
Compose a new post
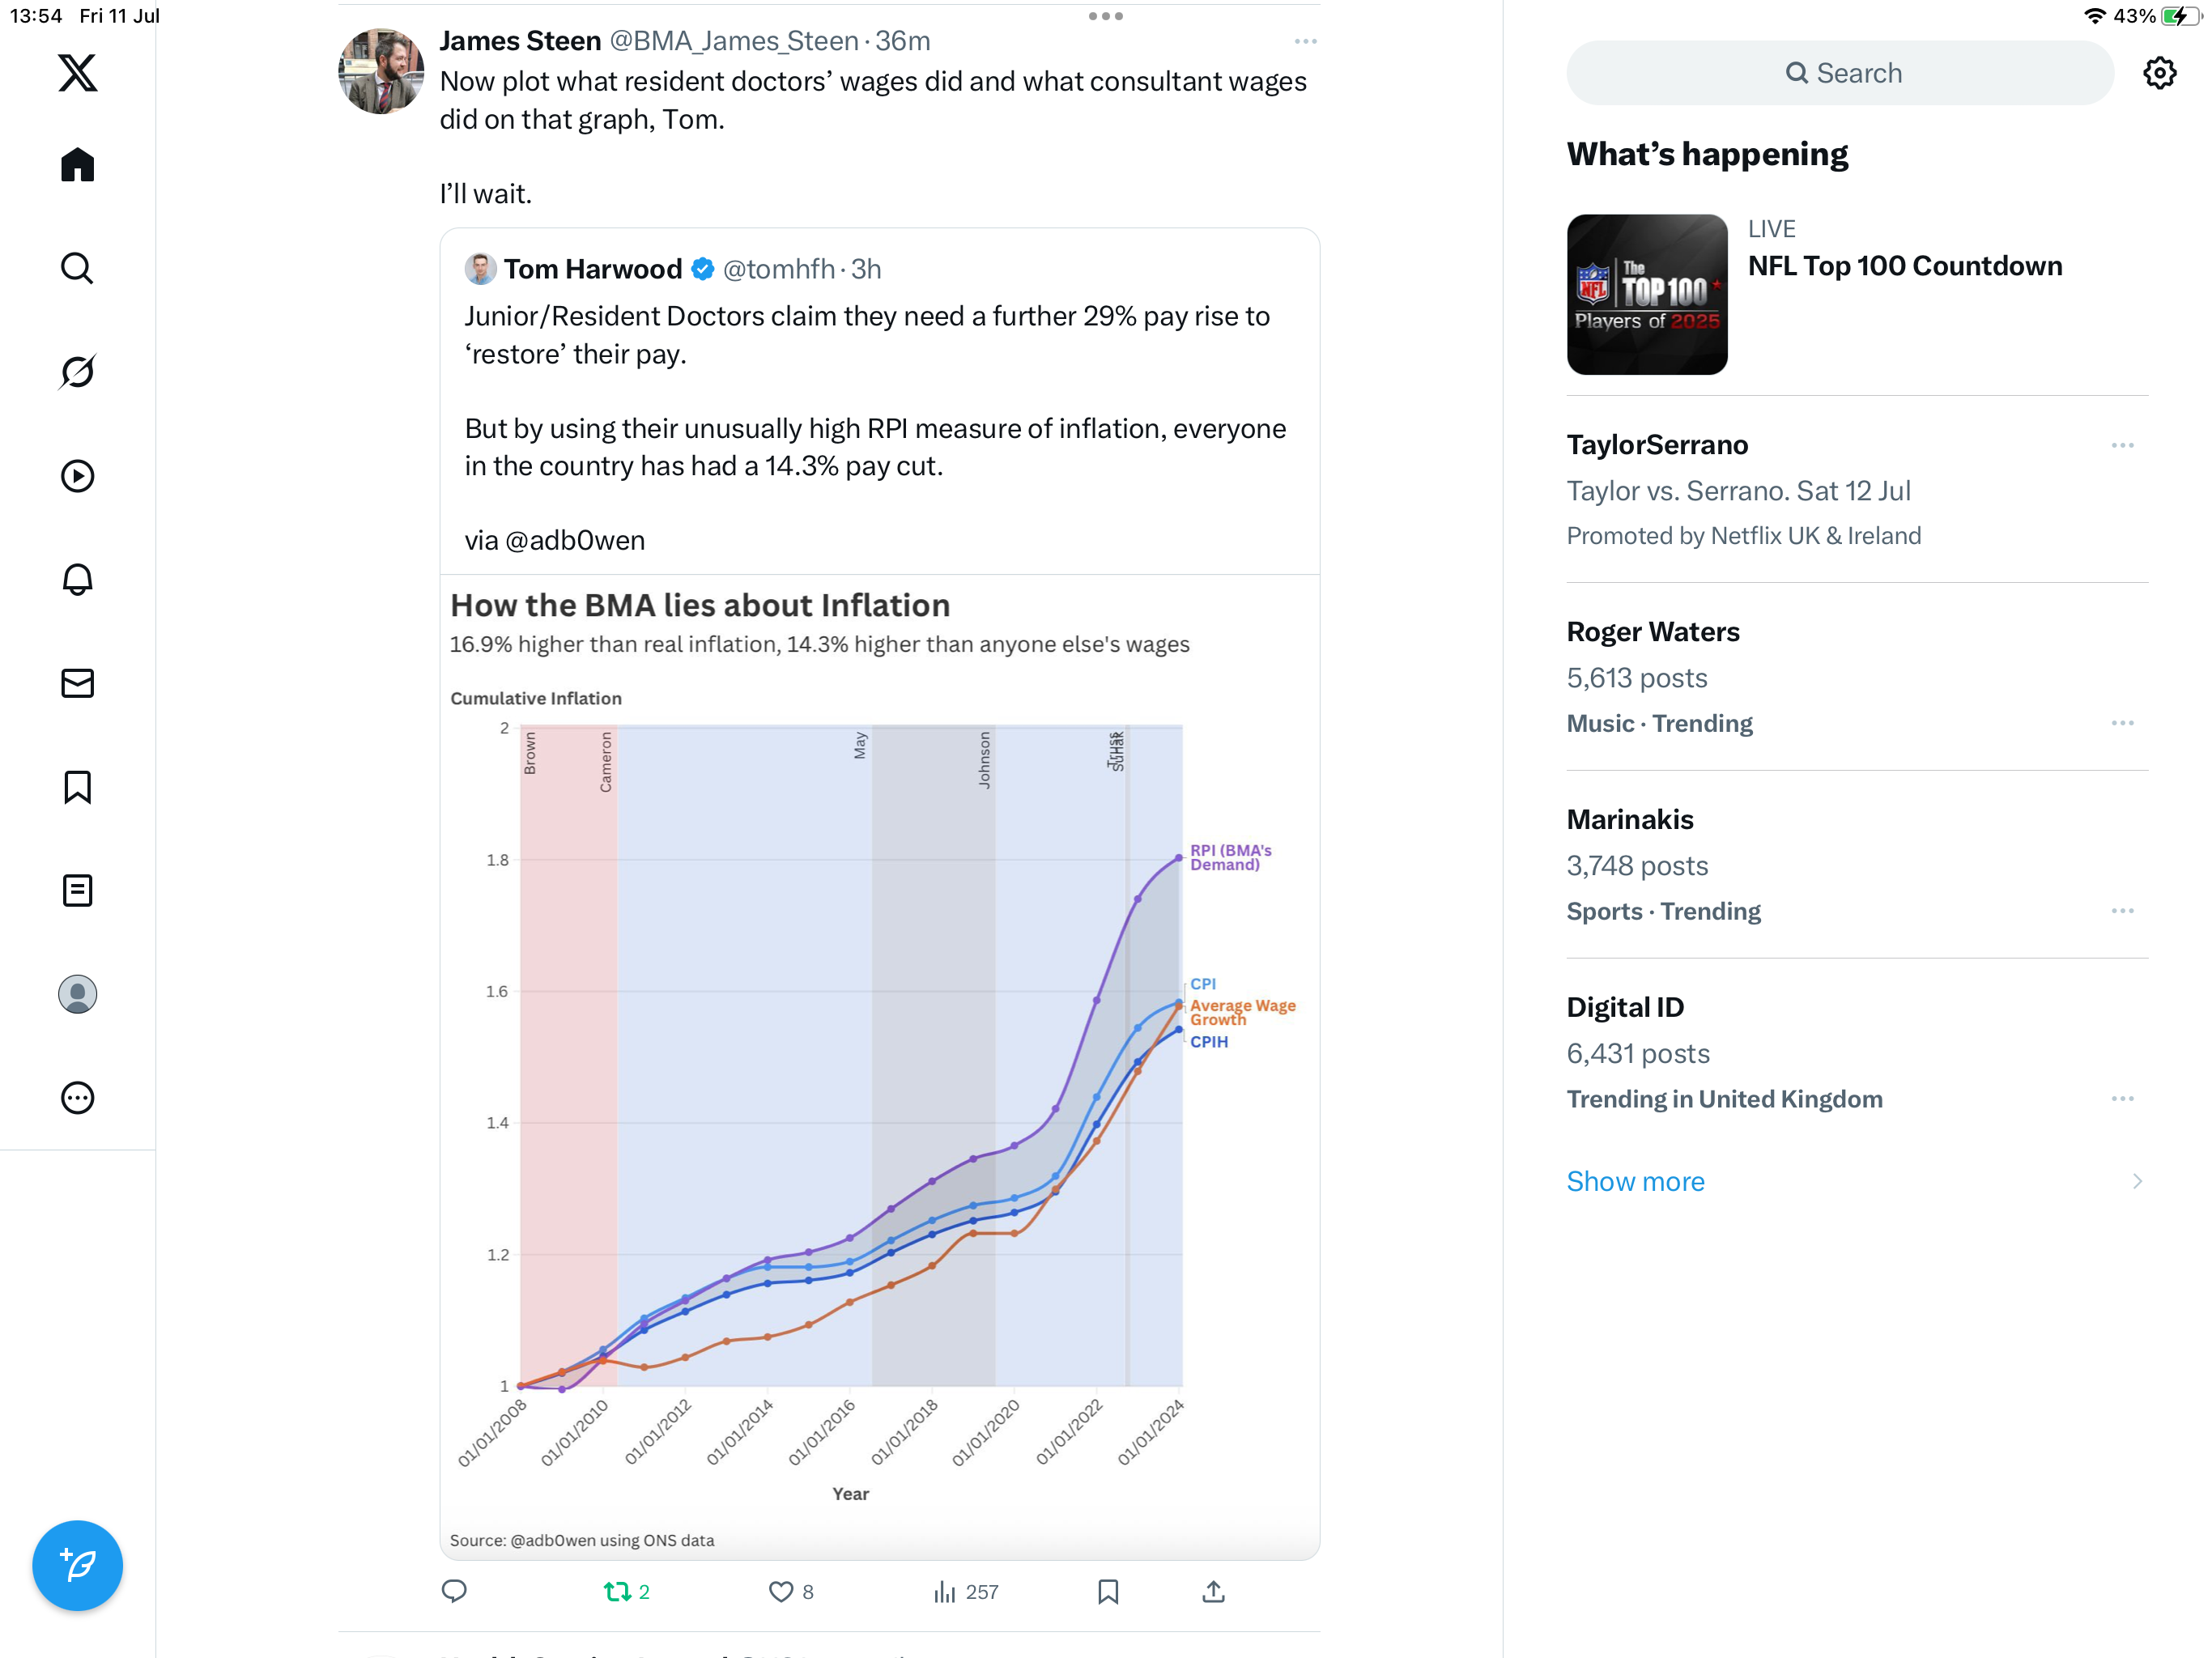[77, 1565]
